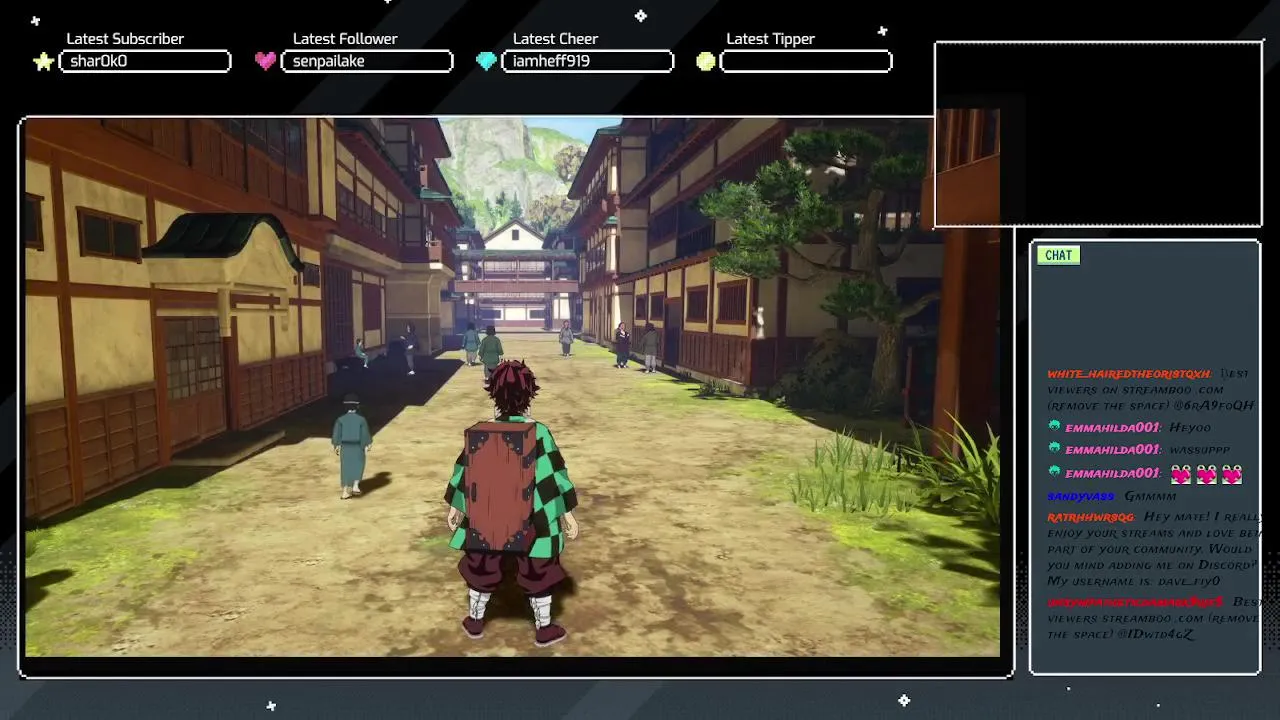Viewport: 1280px width, 720px height.
Task: Click the cyan diamond Latest Cheer icon
Action: click(x=486, y=61)
